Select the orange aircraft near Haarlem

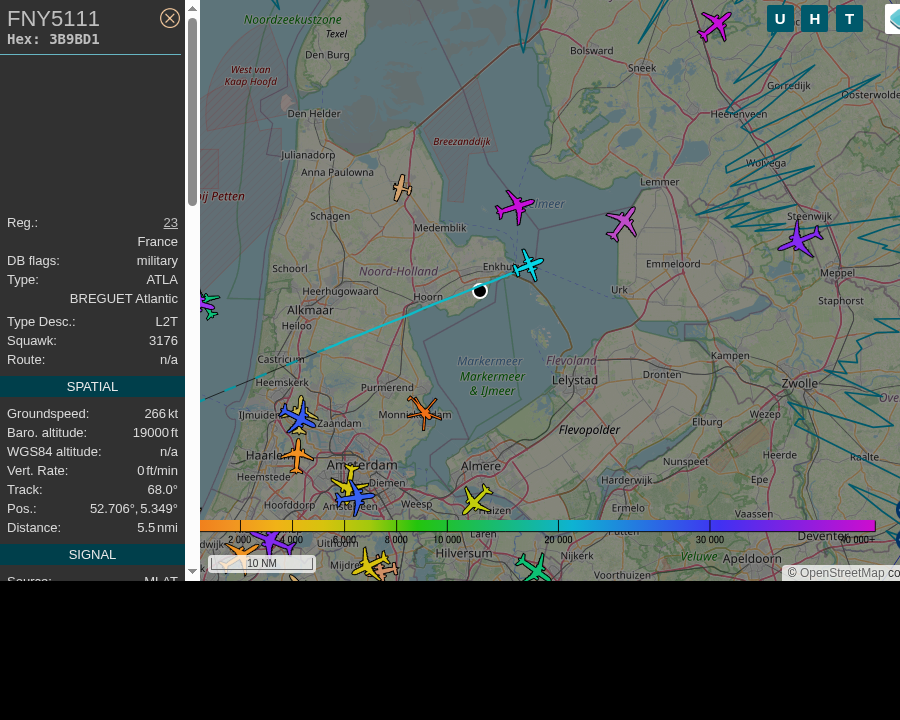(x=297, y=456)
